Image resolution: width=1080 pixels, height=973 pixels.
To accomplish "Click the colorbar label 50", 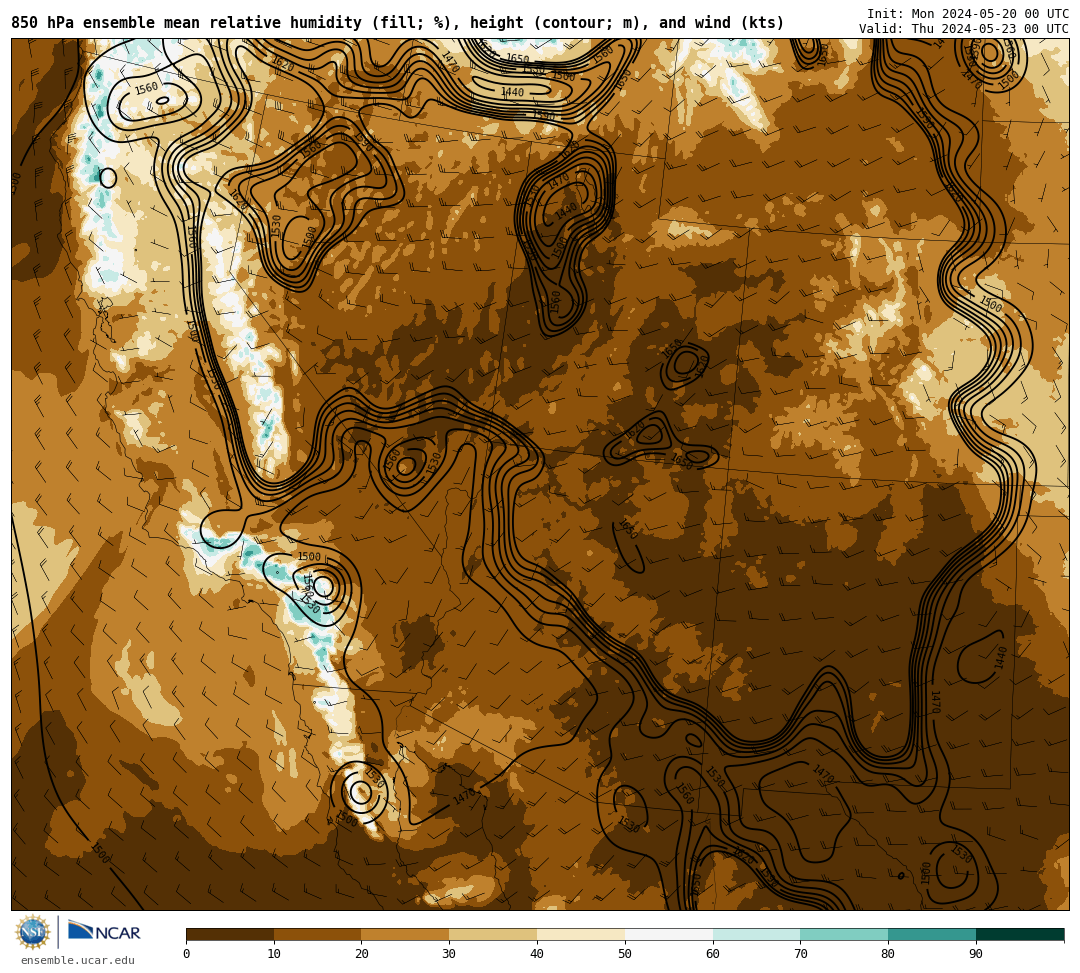I will coord(625,954).
